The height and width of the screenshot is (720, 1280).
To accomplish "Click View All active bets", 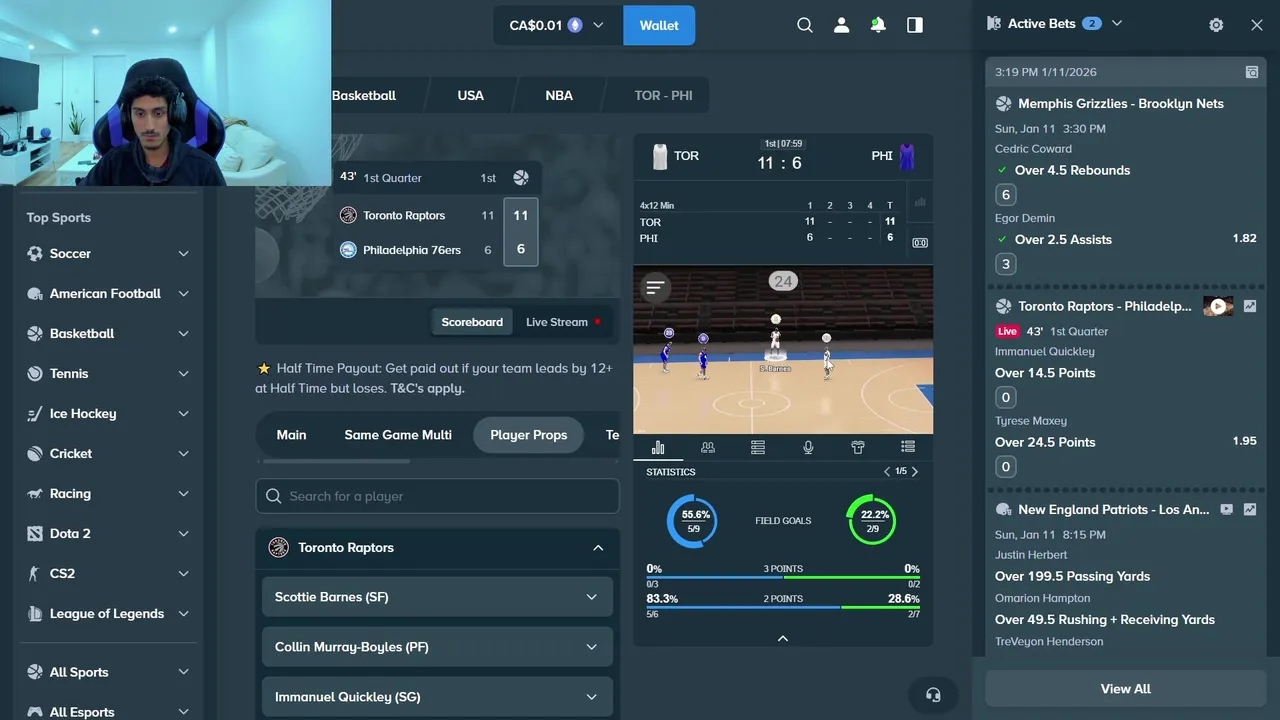I will click(x=1125, y=688).
